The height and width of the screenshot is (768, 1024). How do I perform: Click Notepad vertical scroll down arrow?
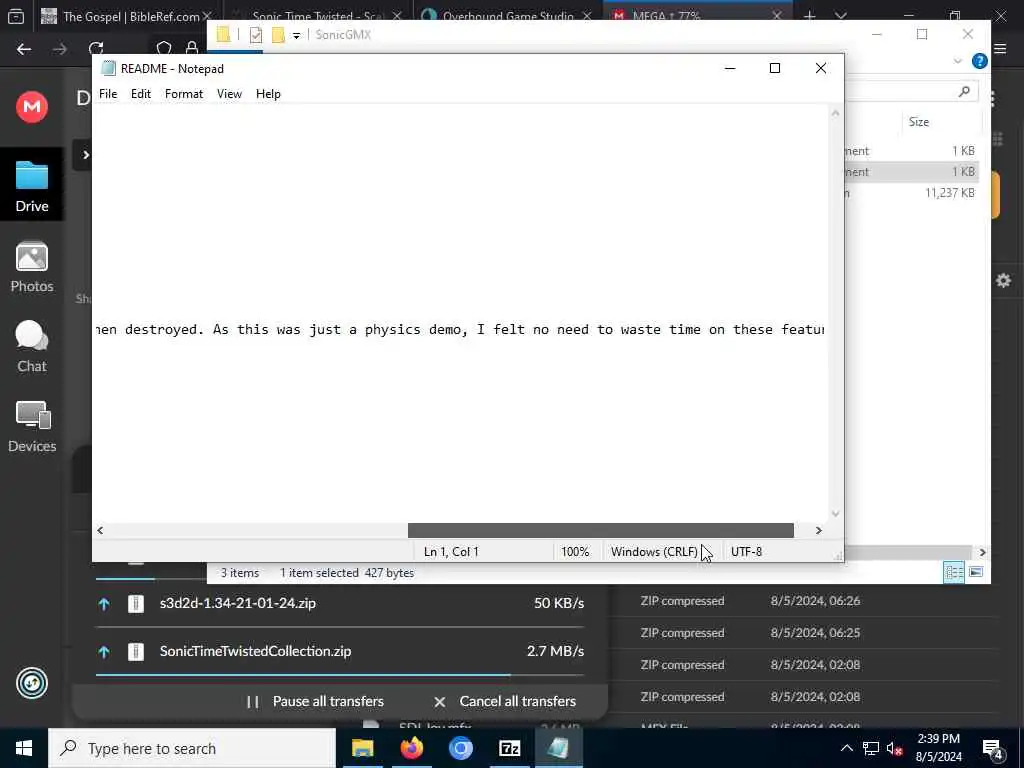click(x=835, y=514)
